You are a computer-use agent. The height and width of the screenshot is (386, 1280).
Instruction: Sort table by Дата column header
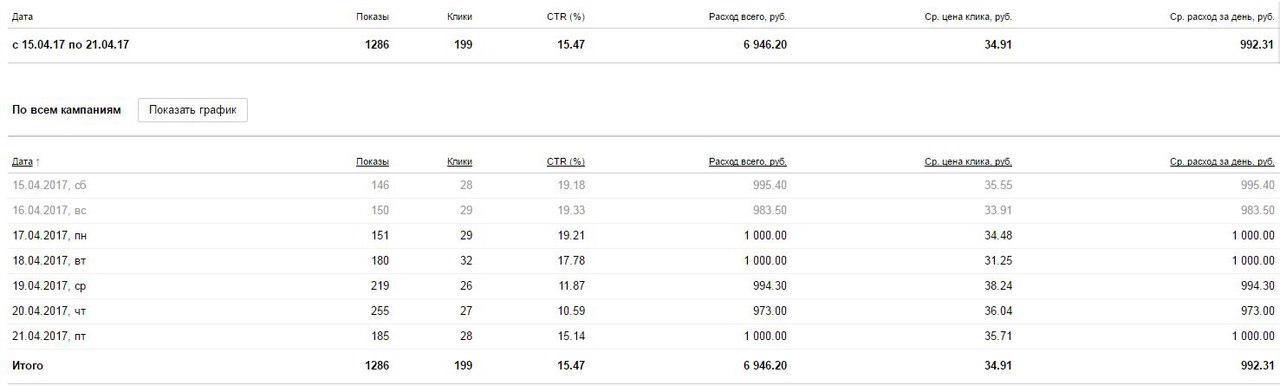tap(22, 161)
